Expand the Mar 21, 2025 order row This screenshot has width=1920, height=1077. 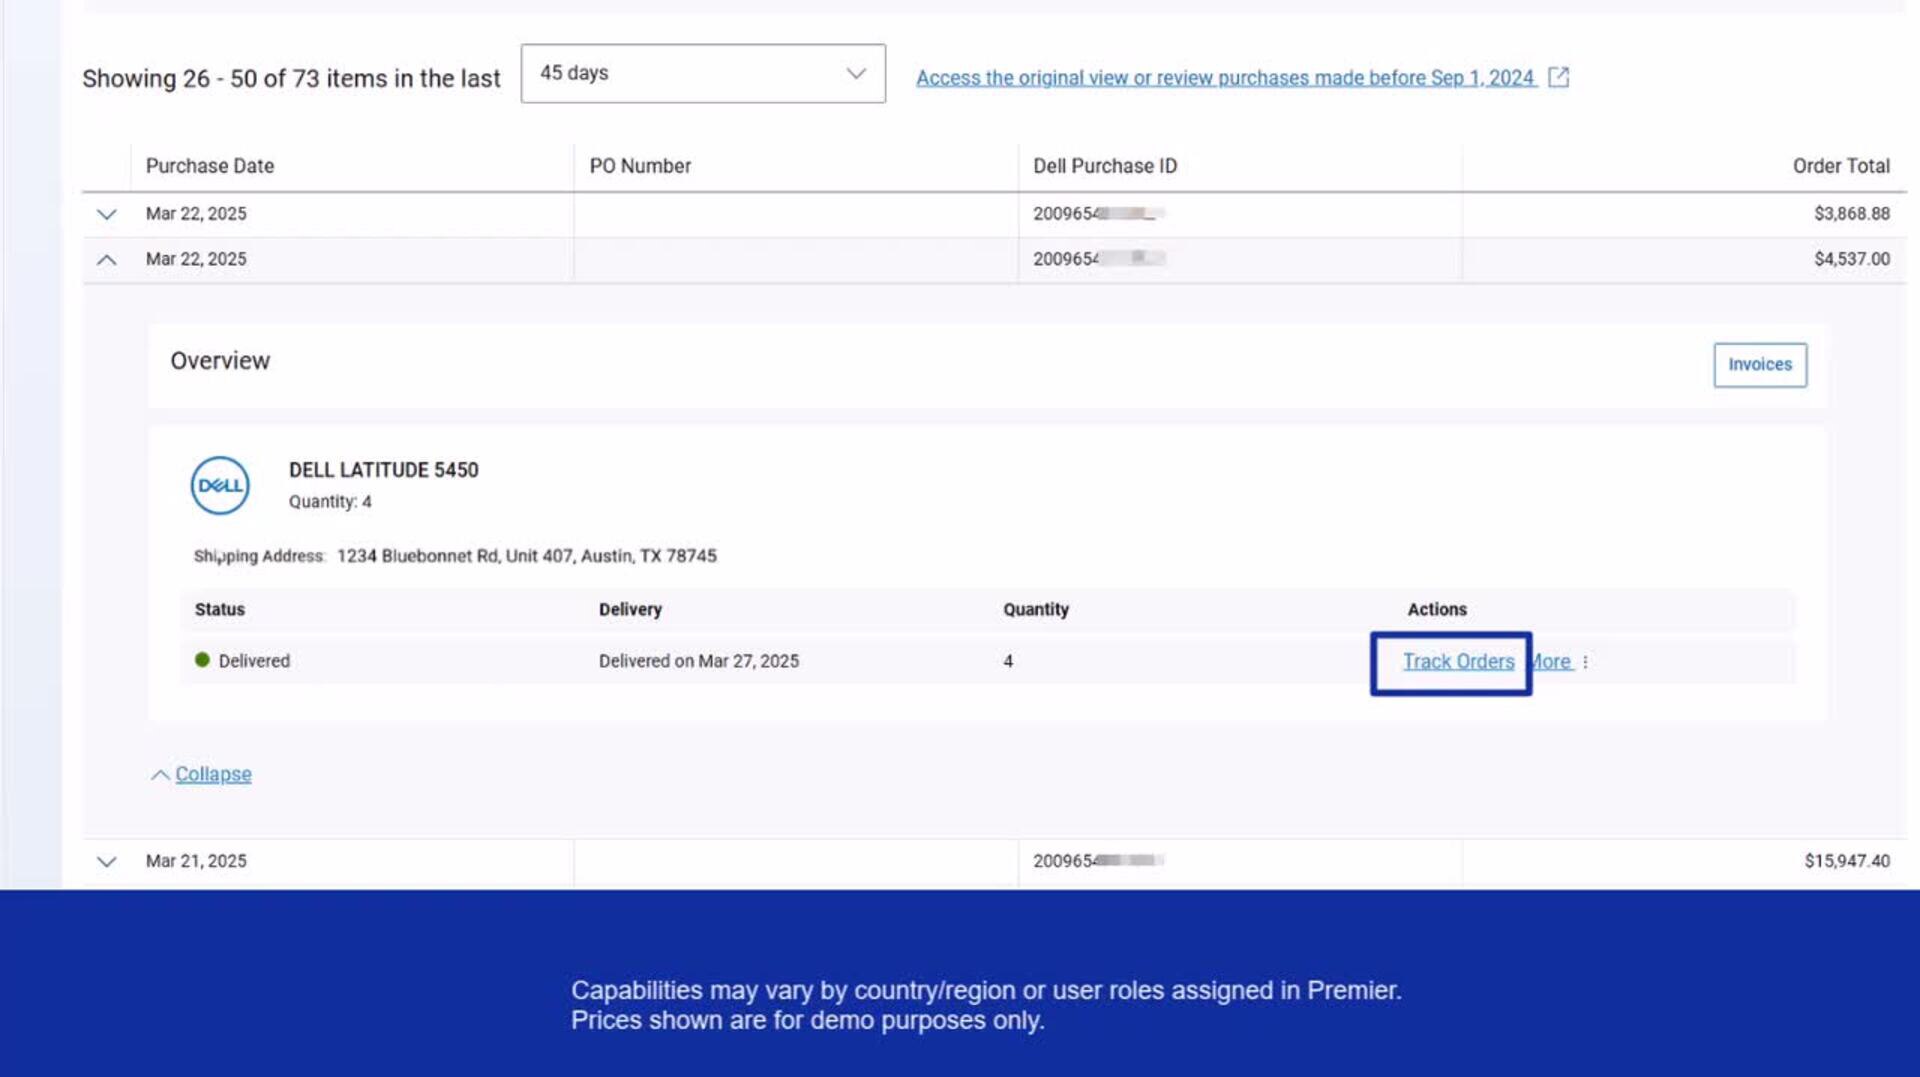click(107, 861)
